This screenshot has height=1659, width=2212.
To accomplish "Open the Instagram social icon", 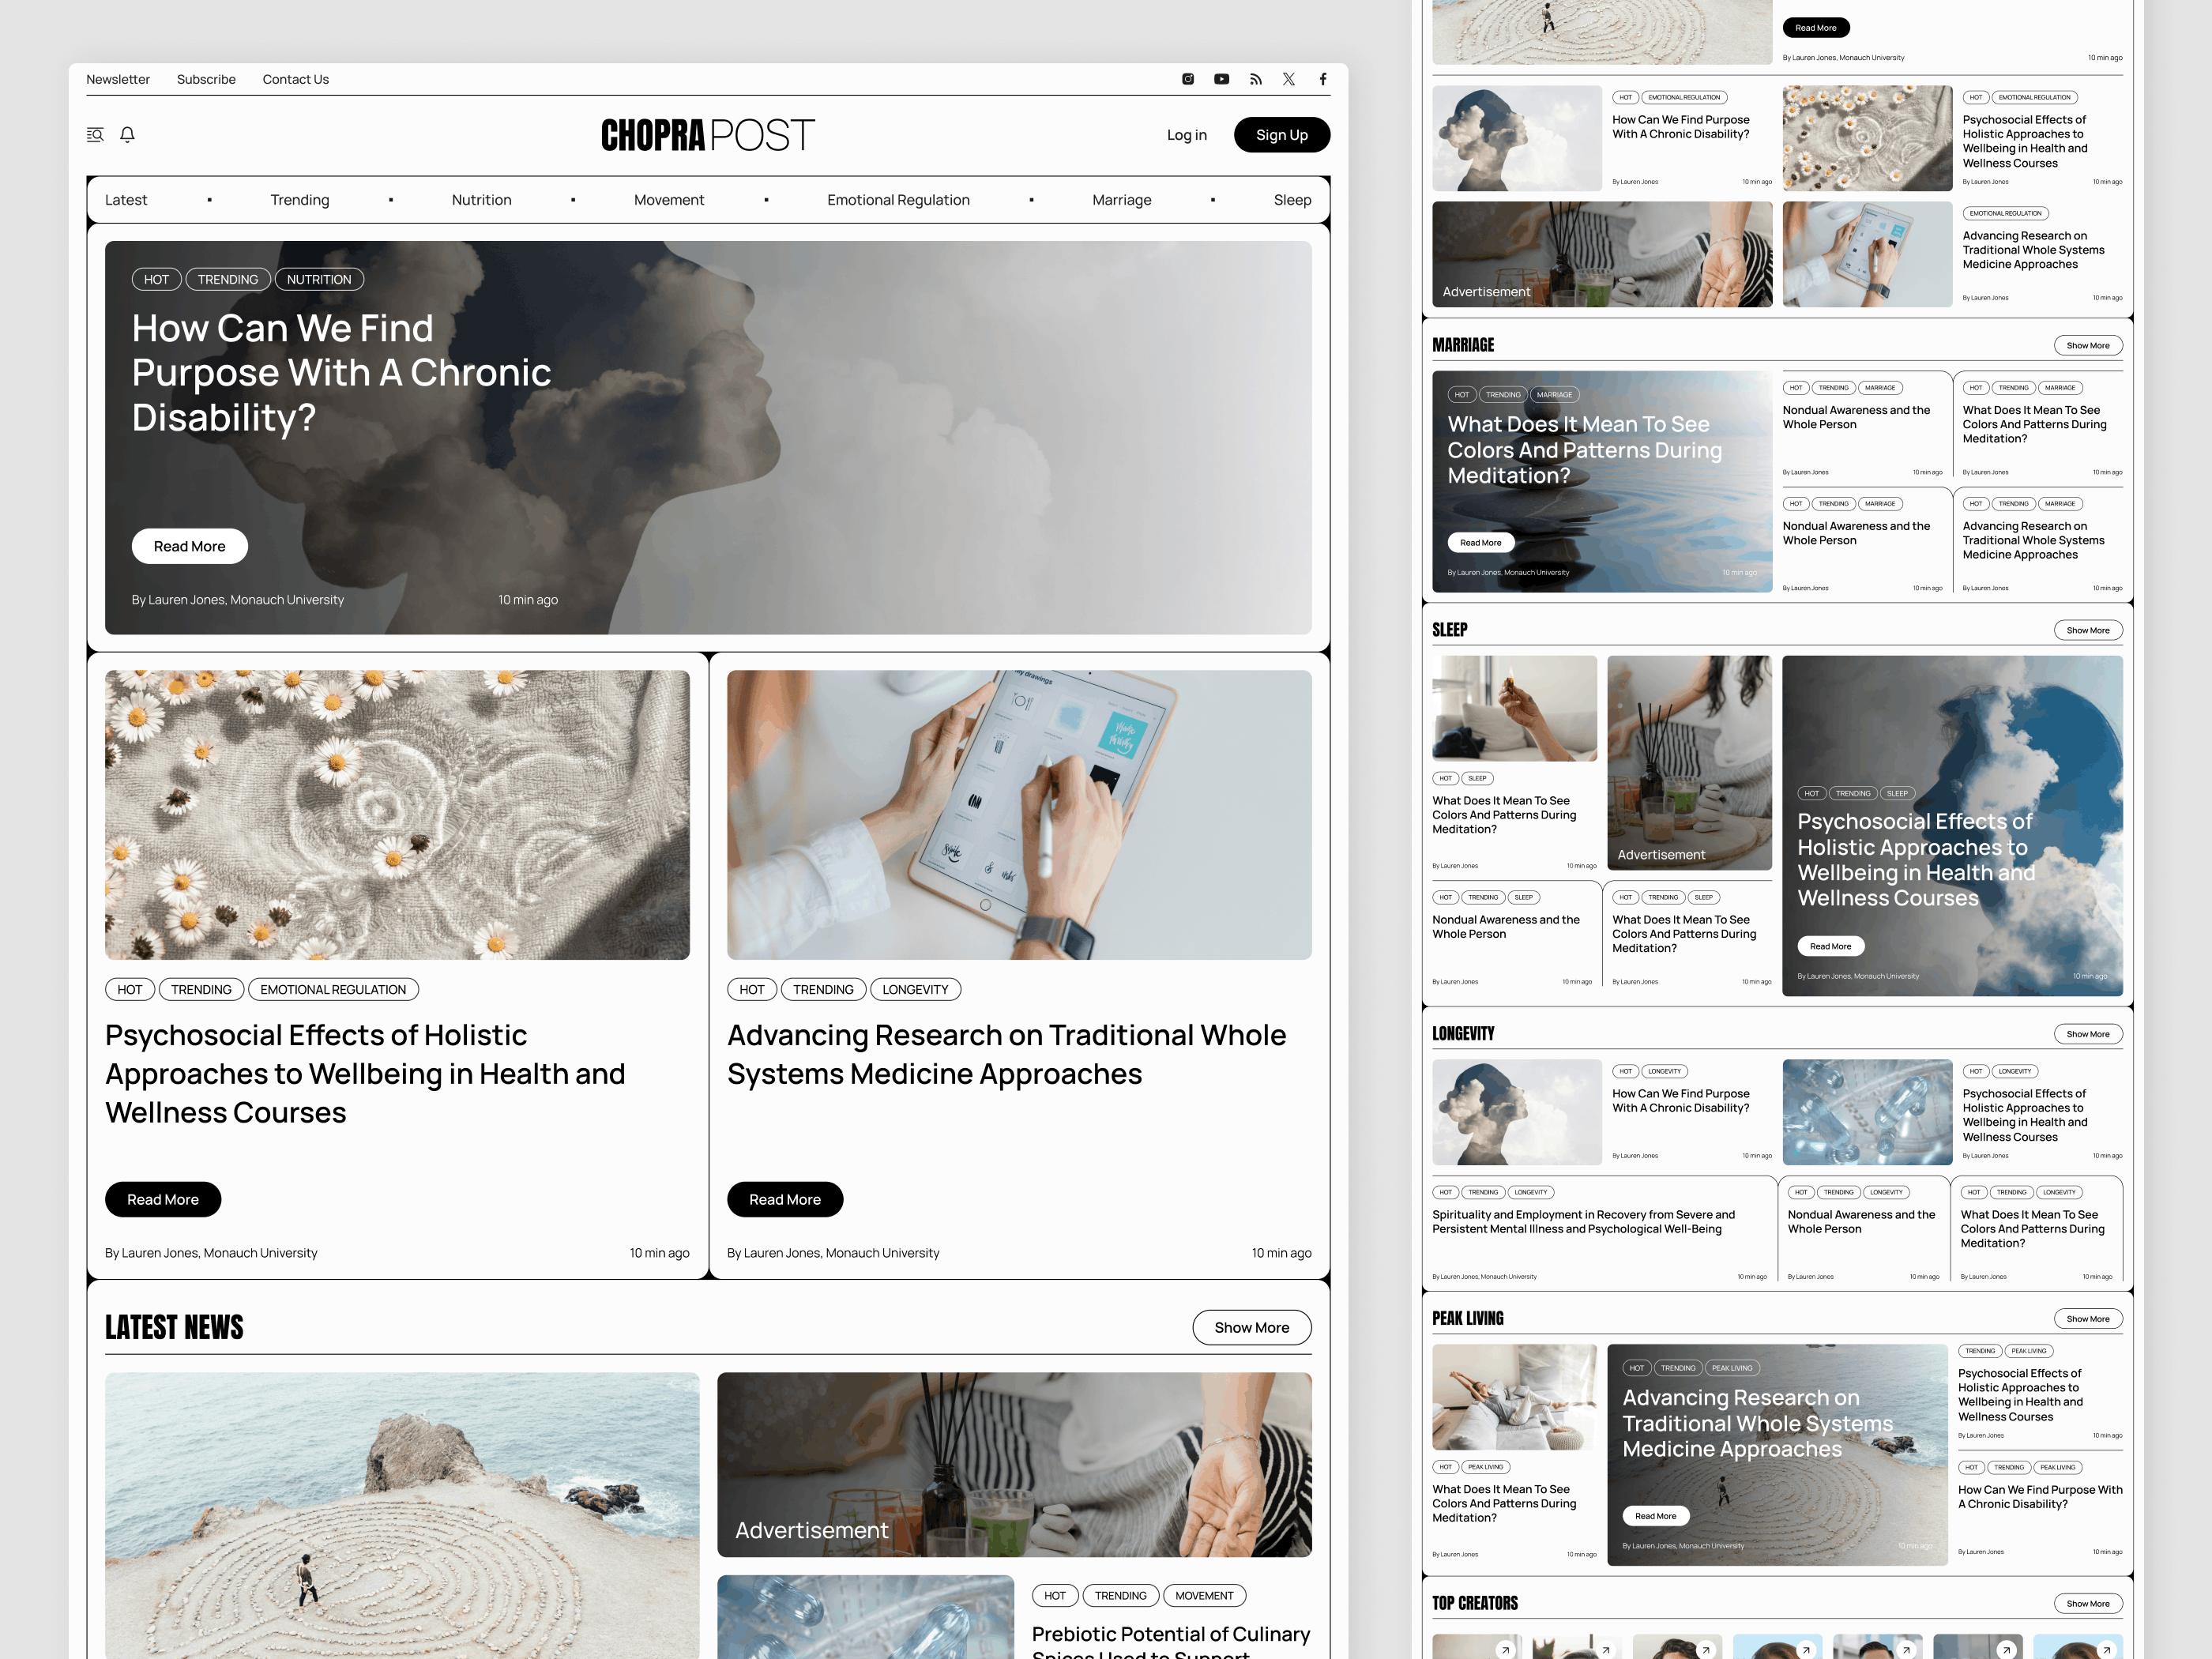I will point(1188,79).
